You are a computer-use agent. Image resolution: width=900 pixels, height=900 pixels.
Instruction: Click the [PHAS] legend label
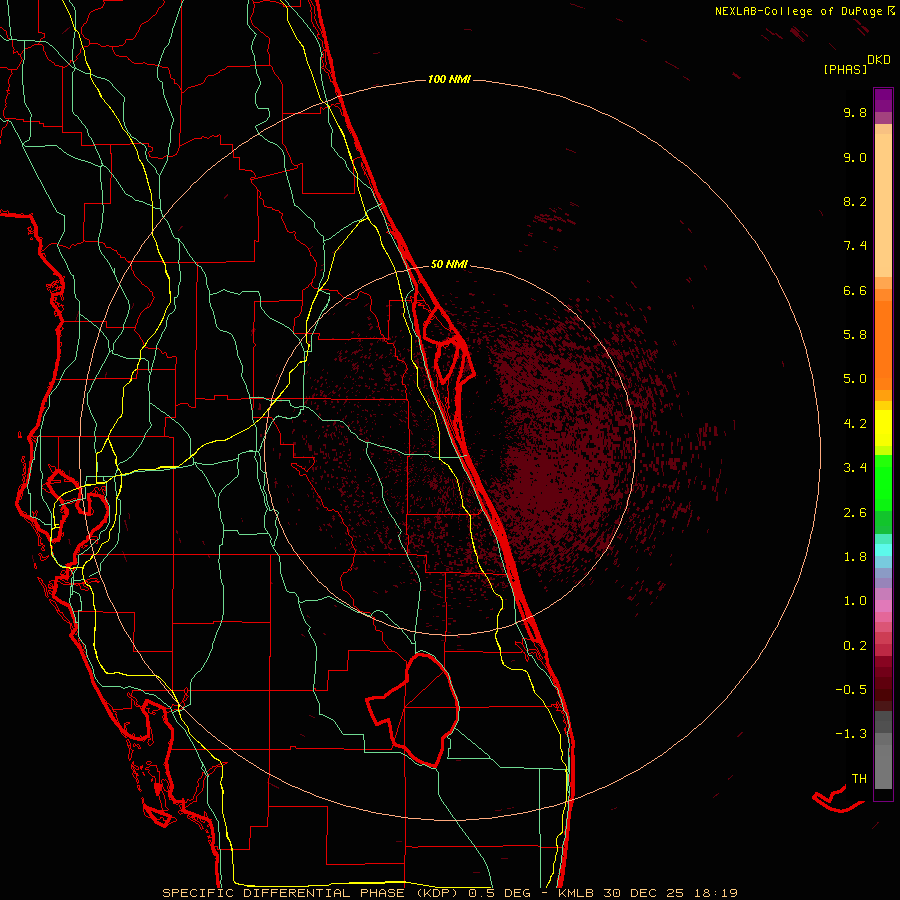click(x=845, y=69)
